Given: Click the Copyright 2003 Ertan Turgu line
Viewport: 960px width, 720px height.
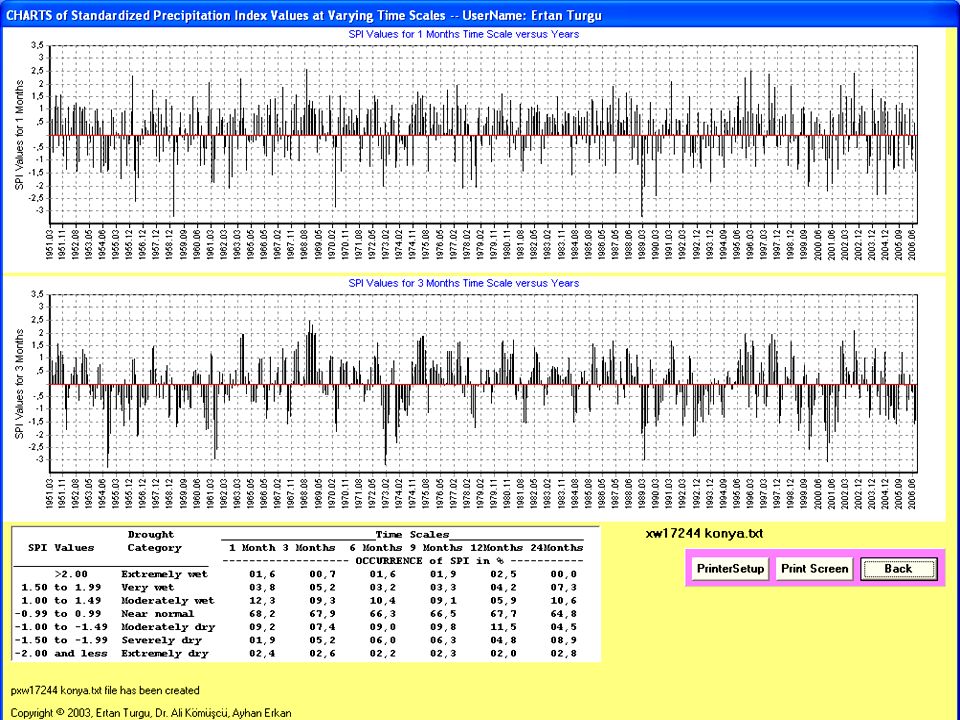Looking at the screenshot, I should pos(151,713).
